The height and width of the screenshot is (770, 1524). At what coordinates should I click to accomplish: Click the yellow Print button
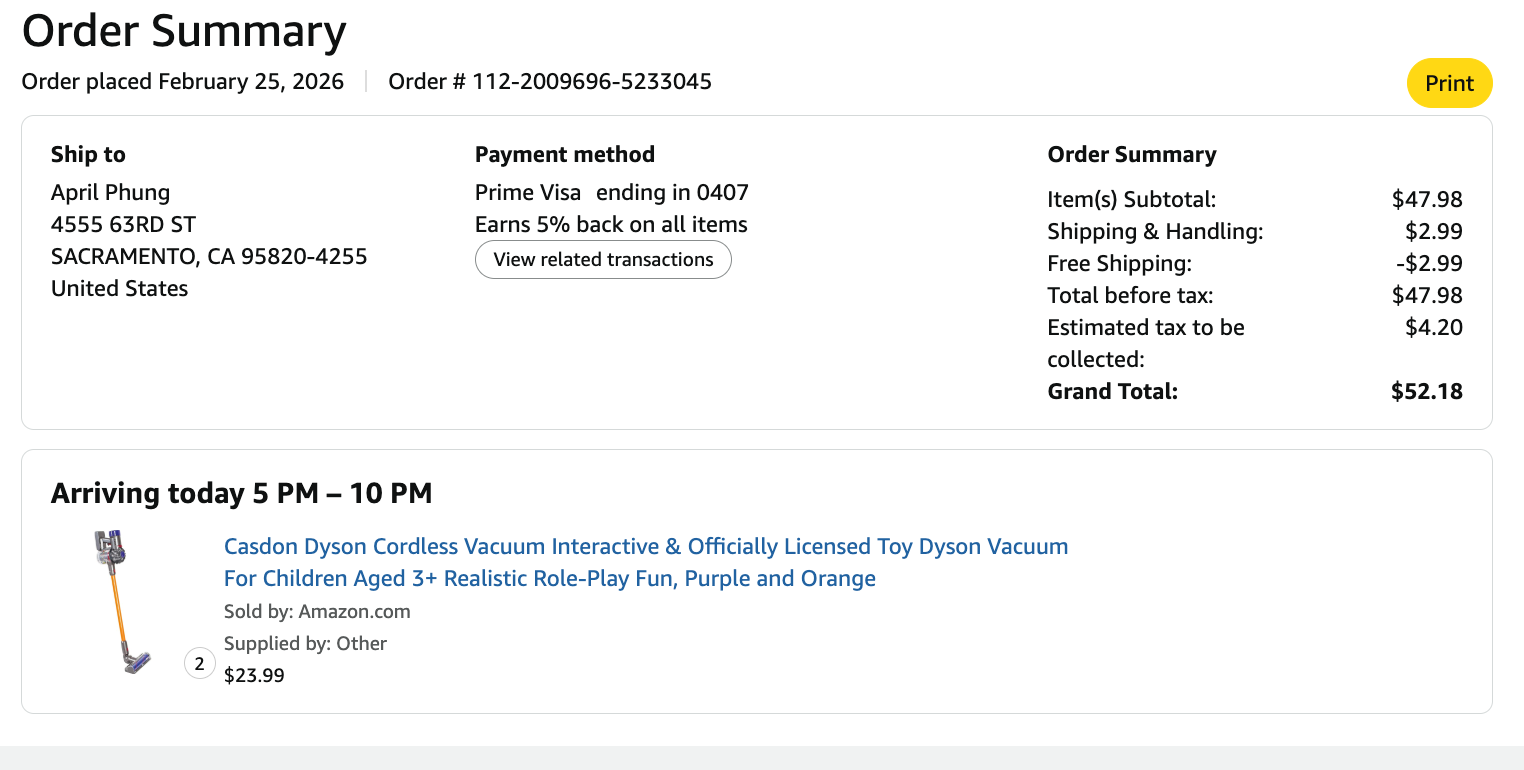1449,83
